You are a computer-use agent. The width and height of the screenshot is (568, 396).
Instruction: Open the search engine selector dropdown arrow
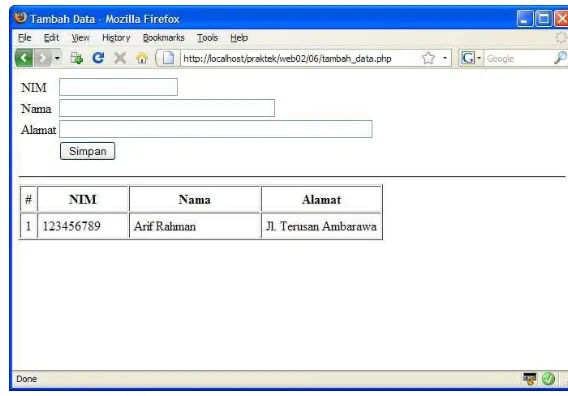coord(479,58)
